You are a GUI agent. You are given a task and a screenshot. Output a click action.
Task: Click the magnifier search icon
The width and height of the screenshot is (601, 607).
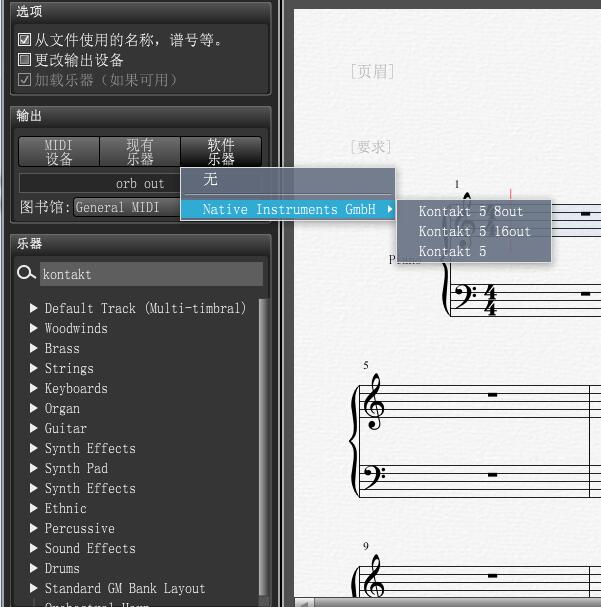(26, 274)
